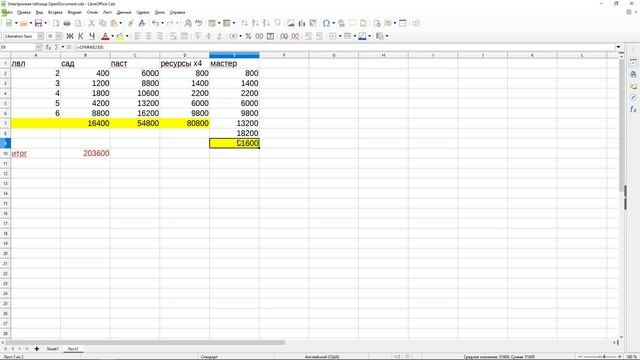Open the Вид menu
Screen dimensions: 640x360
(39, 12)
